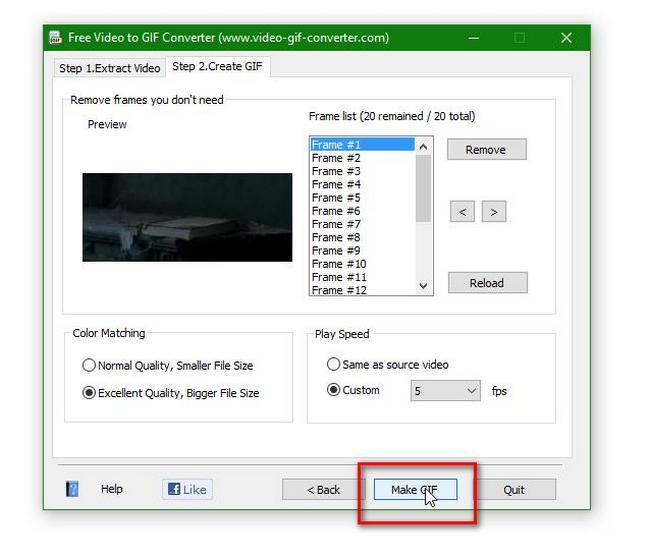This screenshot has width=650, height=557.
Task: Open the Help book icon
Action: click(72, 489)
